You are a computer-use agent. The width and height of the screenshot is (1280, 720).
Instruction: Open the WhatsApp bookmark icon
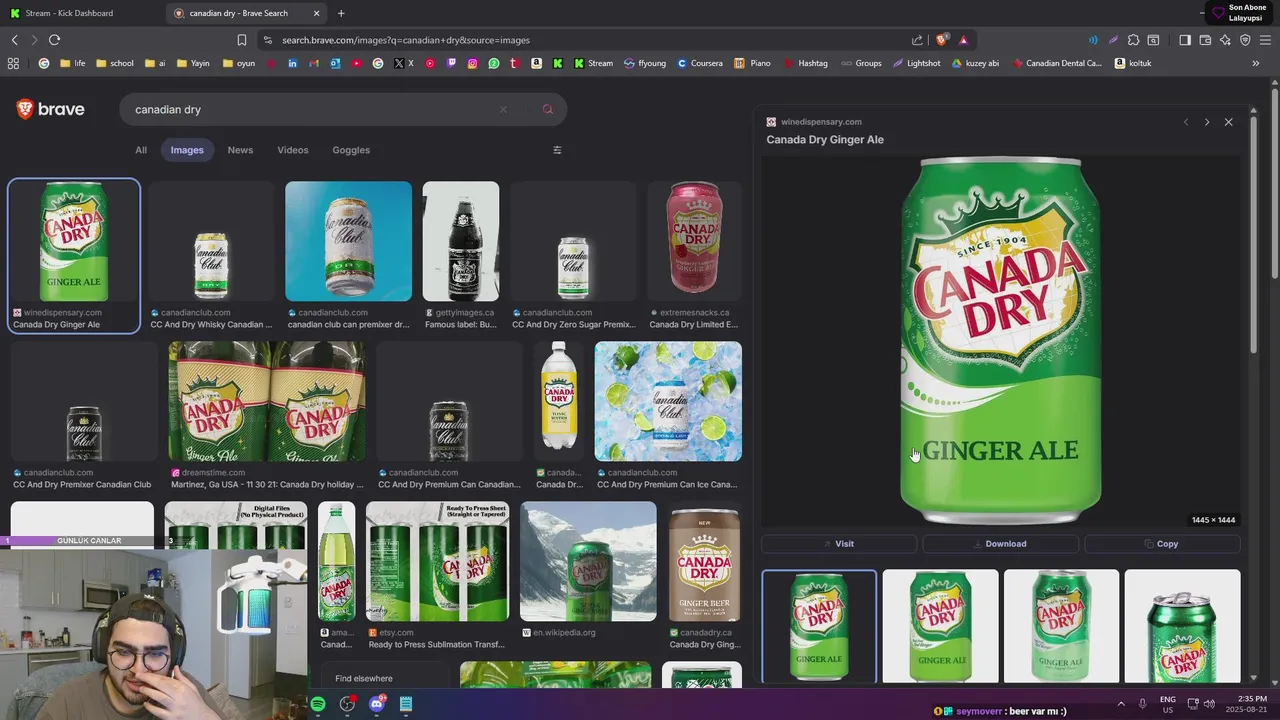point(493,63)
